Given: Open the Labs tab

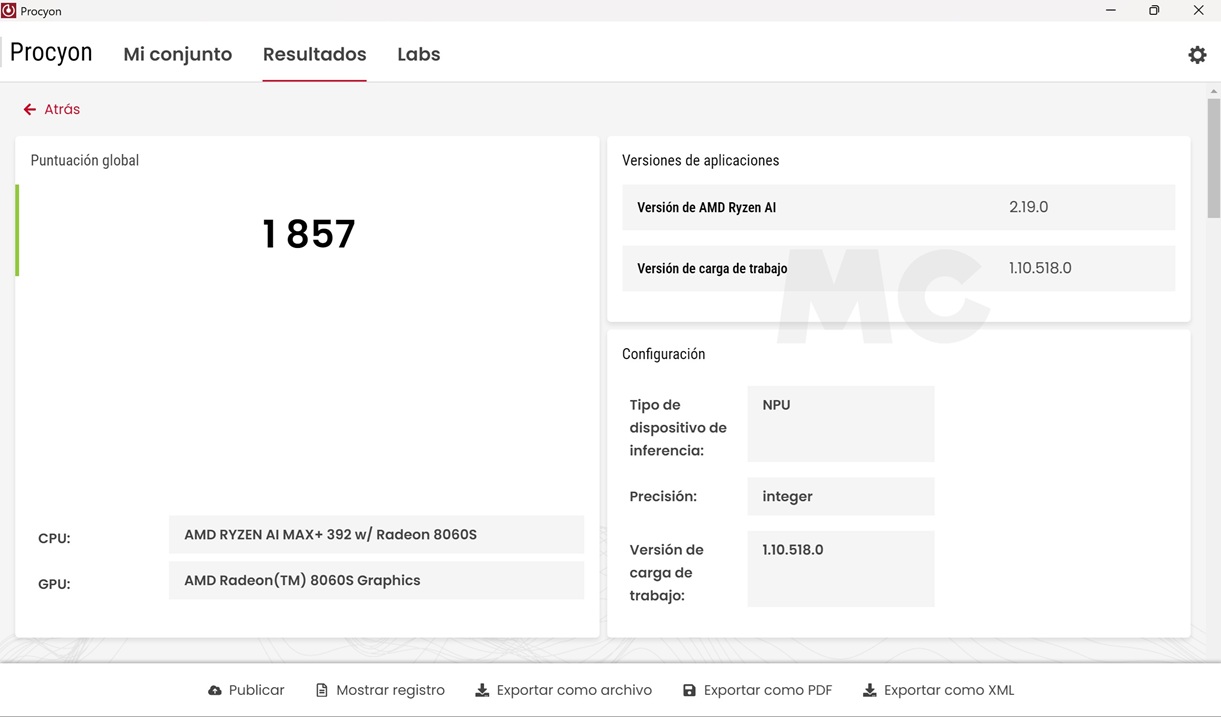Looking at the screenshot, I should click(x=418, y=54).
